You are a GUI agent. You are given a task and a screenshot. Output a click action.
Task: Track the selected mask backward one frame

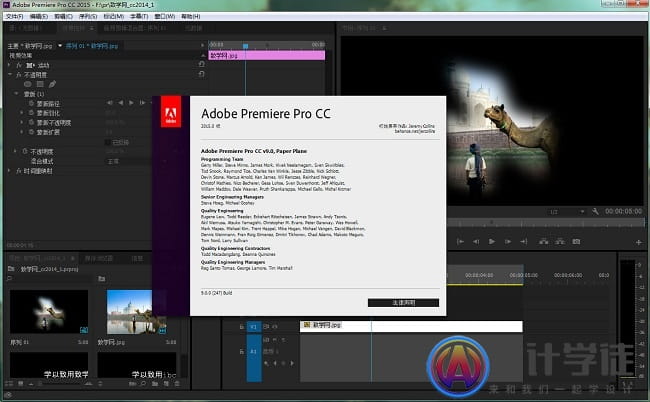click(110, 103)
